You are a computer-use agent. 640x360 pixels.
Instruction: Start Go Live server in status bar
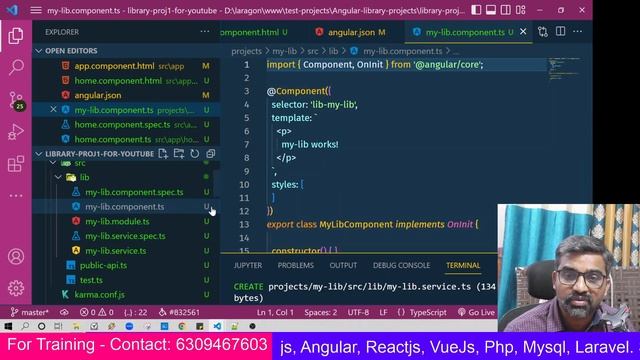(476, 313)
